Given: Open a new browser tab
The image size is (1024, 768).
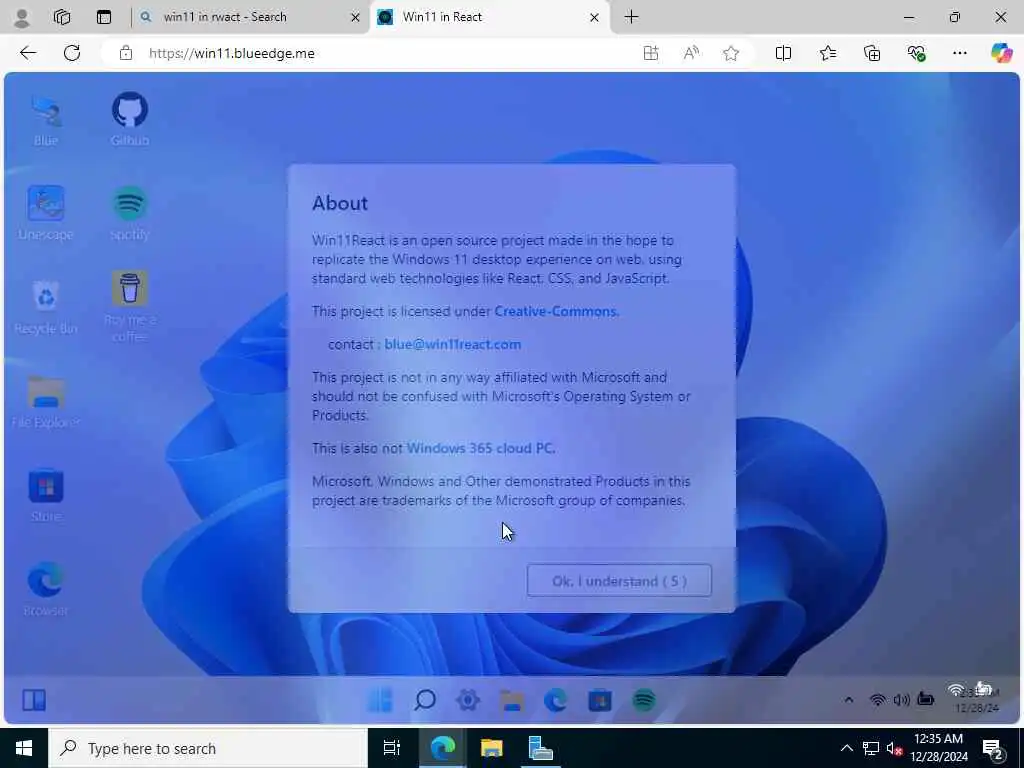Looking at the screenshot, I should click(x=632, y=17).
